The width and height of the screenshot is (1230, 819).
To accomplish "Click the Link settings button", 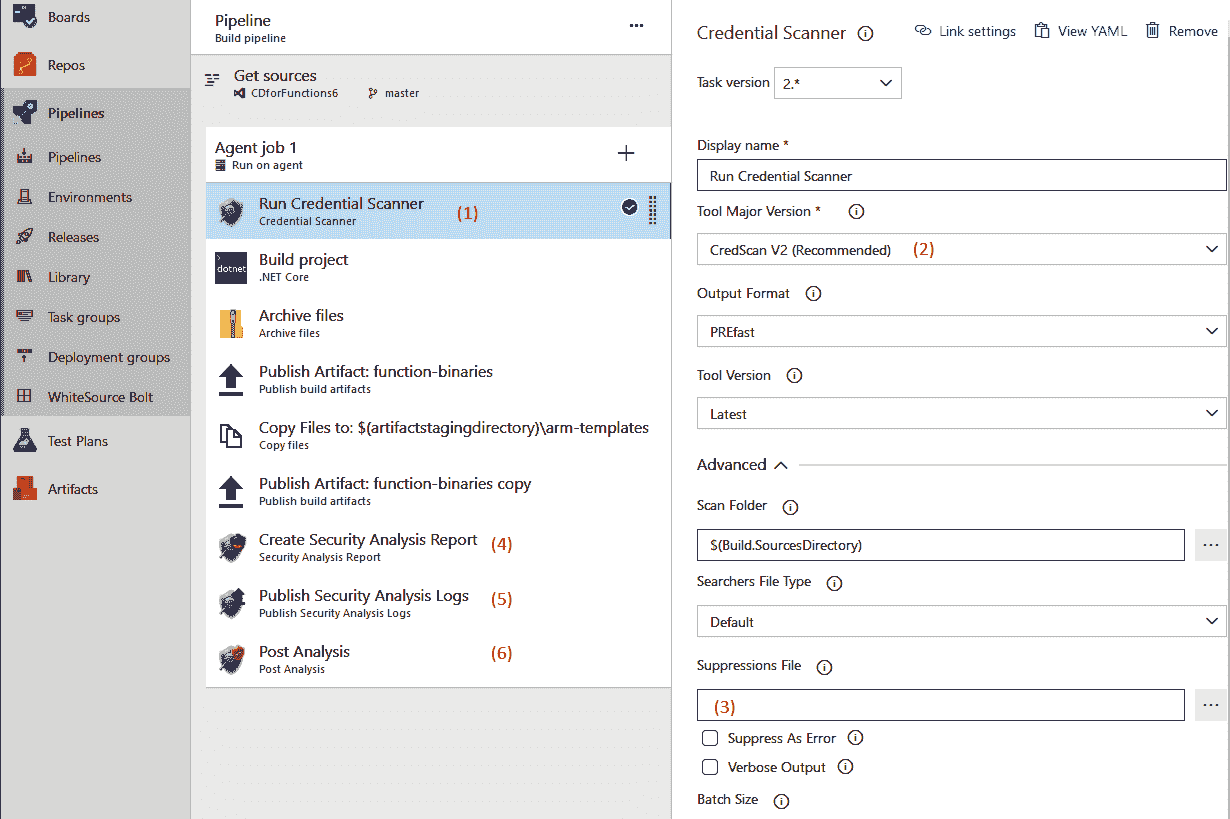I will pos(965,31).
